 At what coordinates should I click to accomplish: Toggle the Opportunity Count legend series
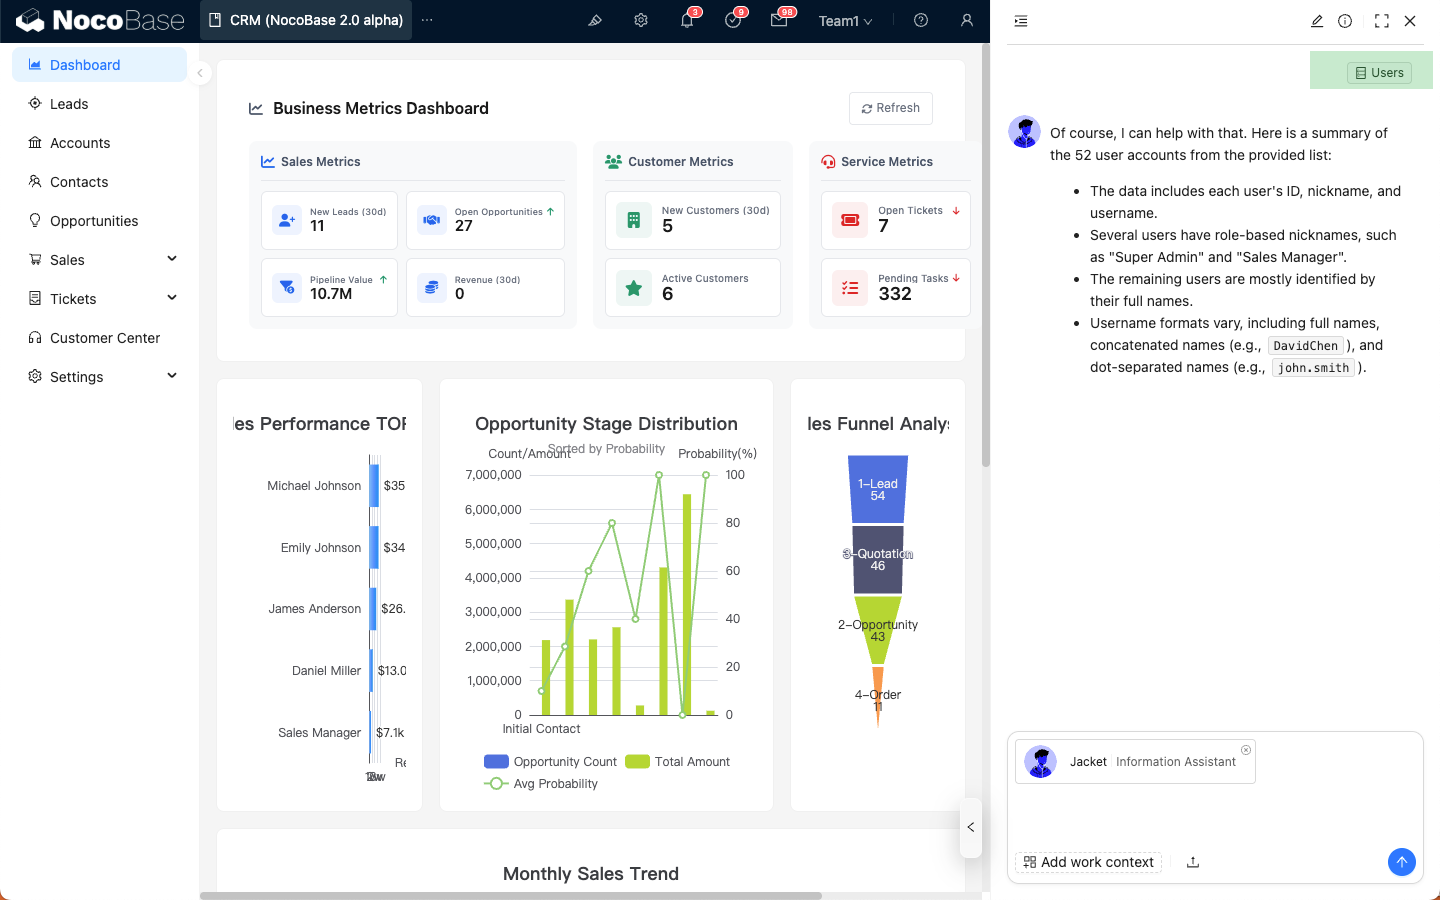tap(551, 762)
